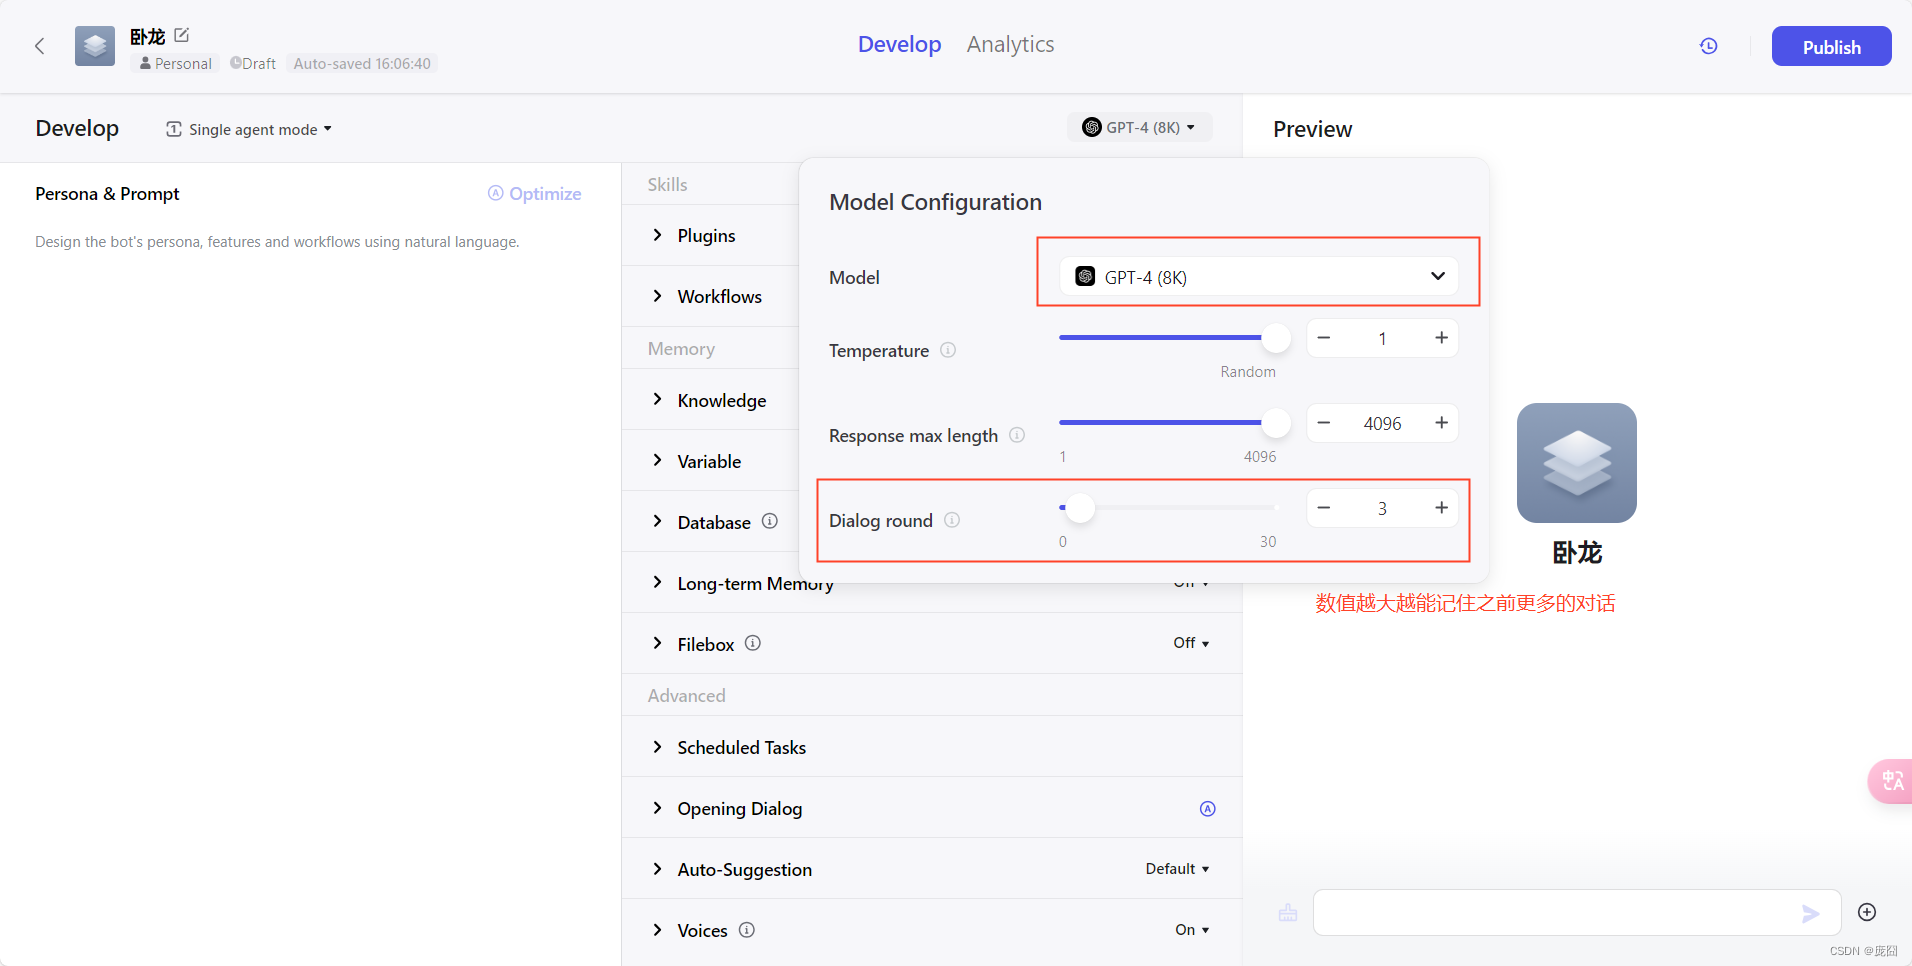
Task: Open Voices On dropdown
Action: 1192,930
